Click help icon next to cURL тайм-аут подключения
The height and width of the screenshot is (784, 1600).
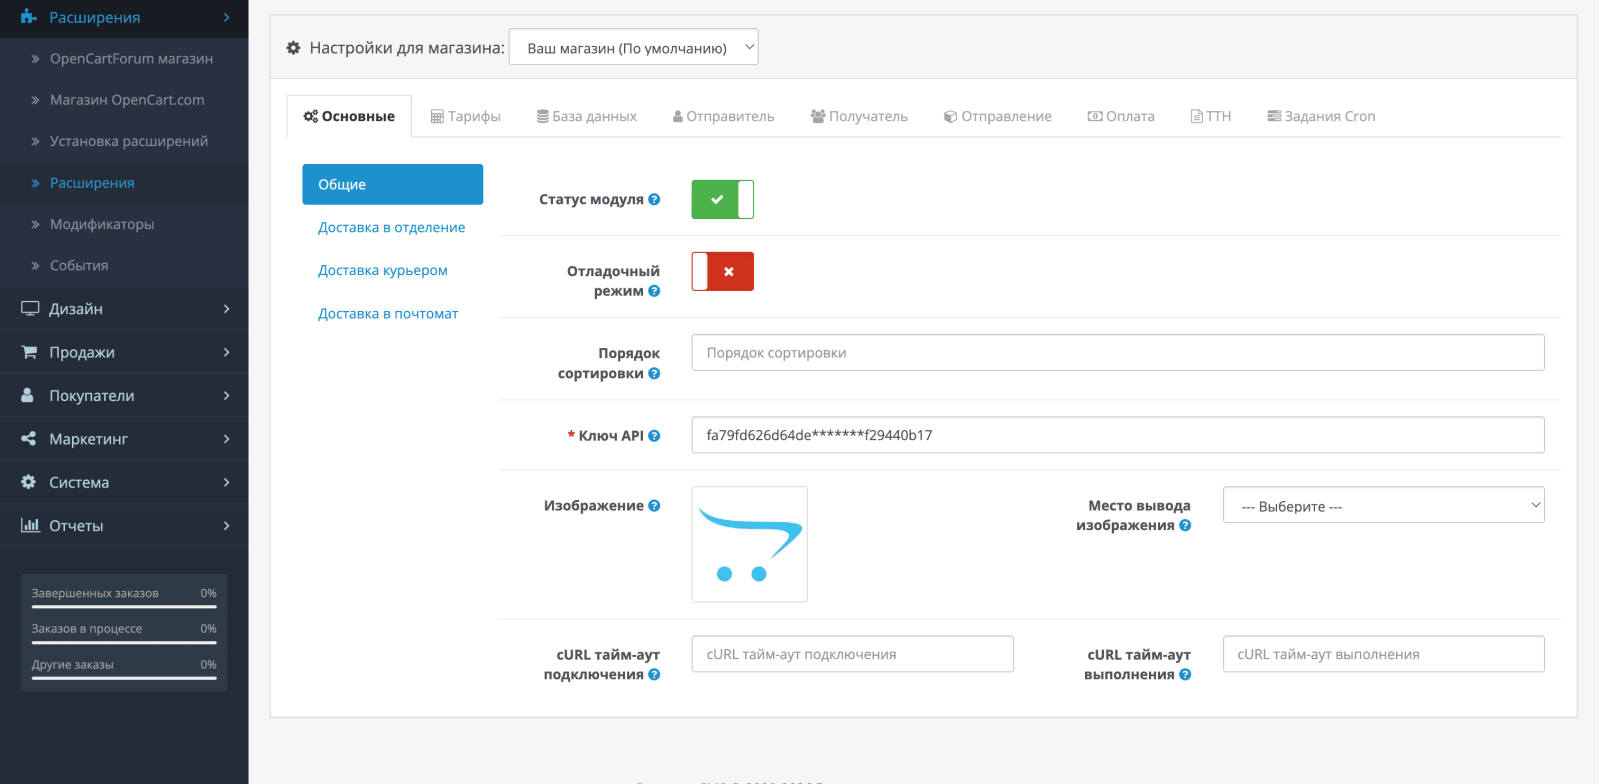point(654,674)
